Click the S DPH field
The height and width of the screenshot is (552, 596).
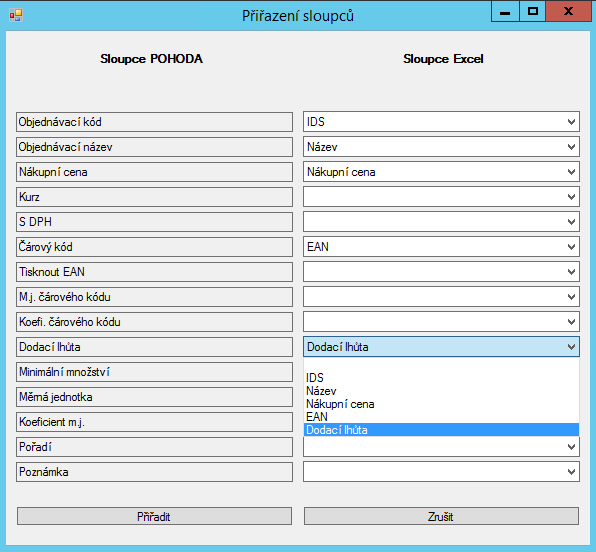point(154,222)
